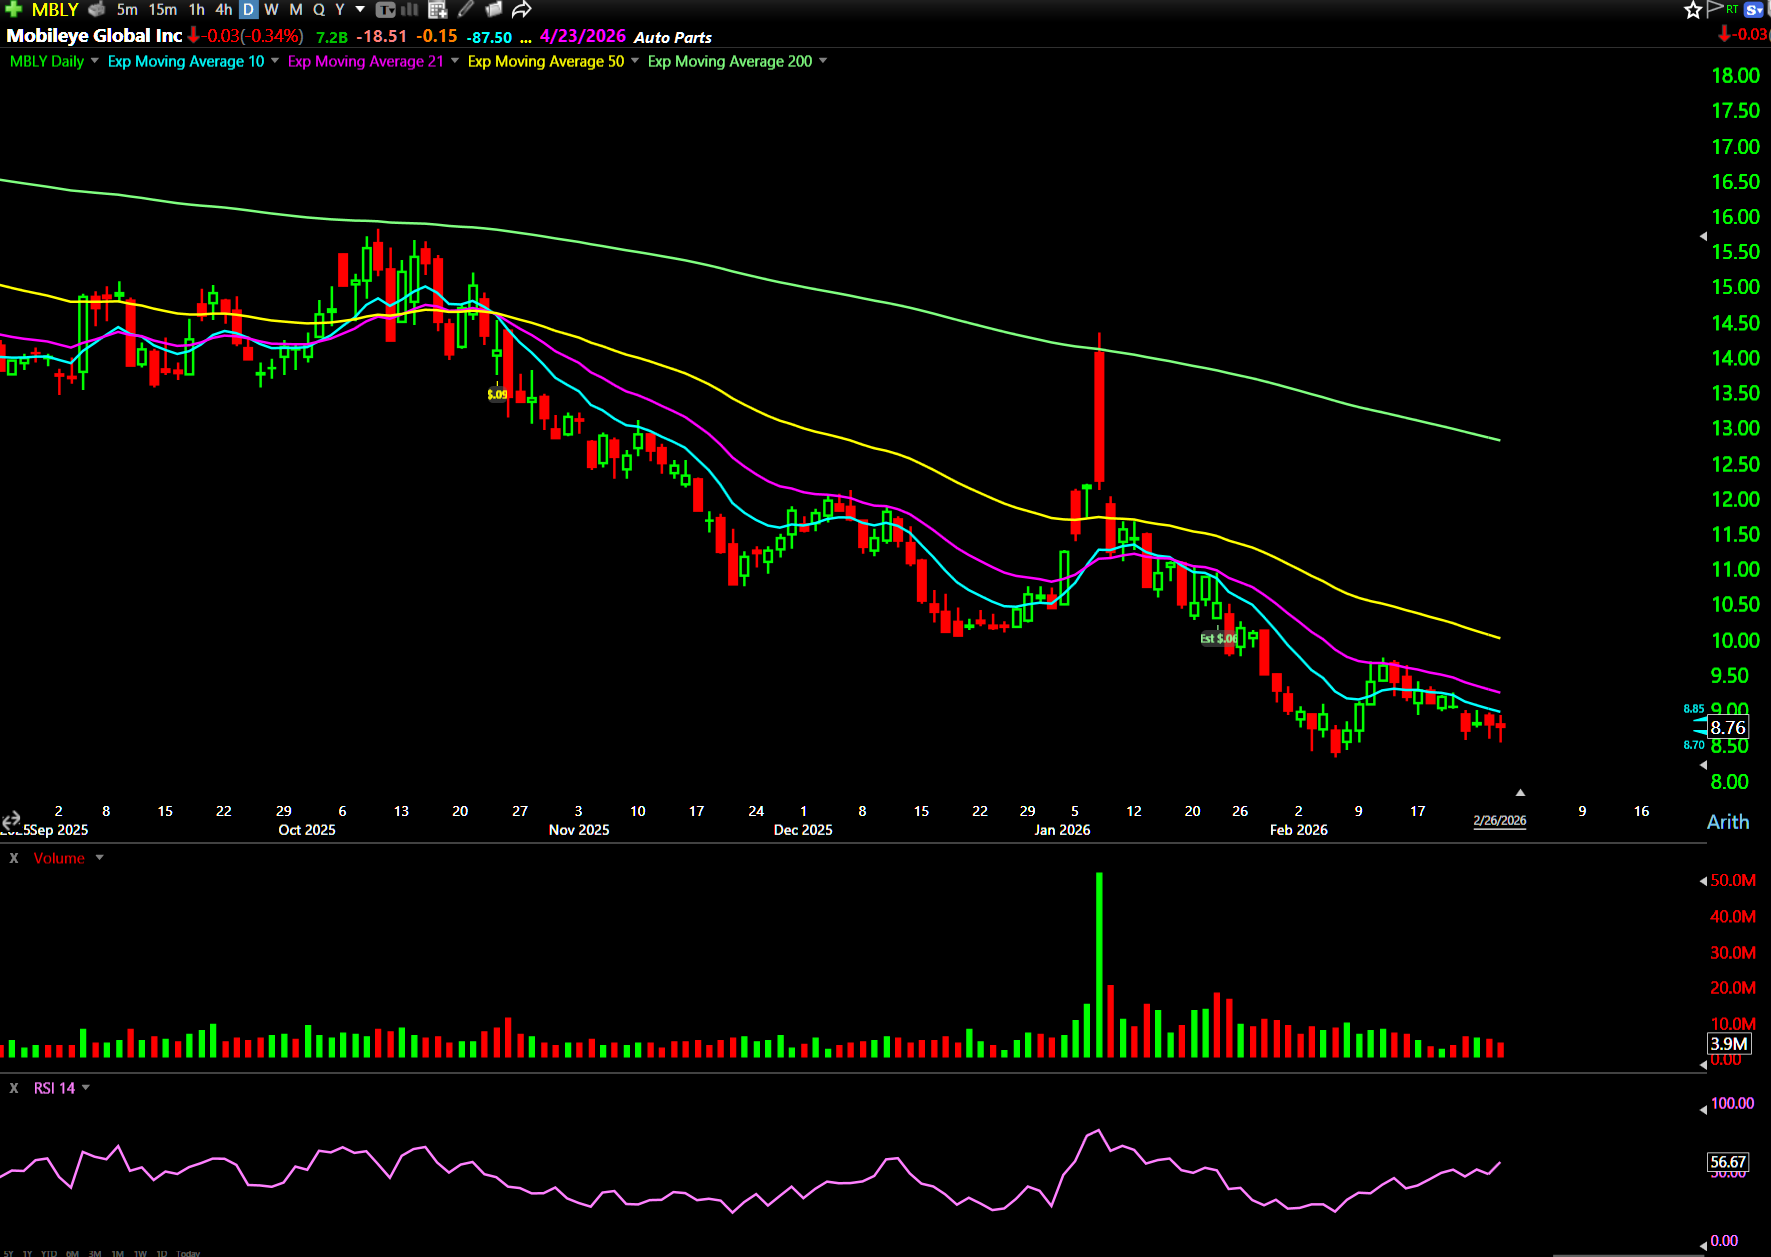1771x1257 pixels.
Task: Click the pencil drawing tools icon
Action: pyautogui.click(x=466, y=10)
